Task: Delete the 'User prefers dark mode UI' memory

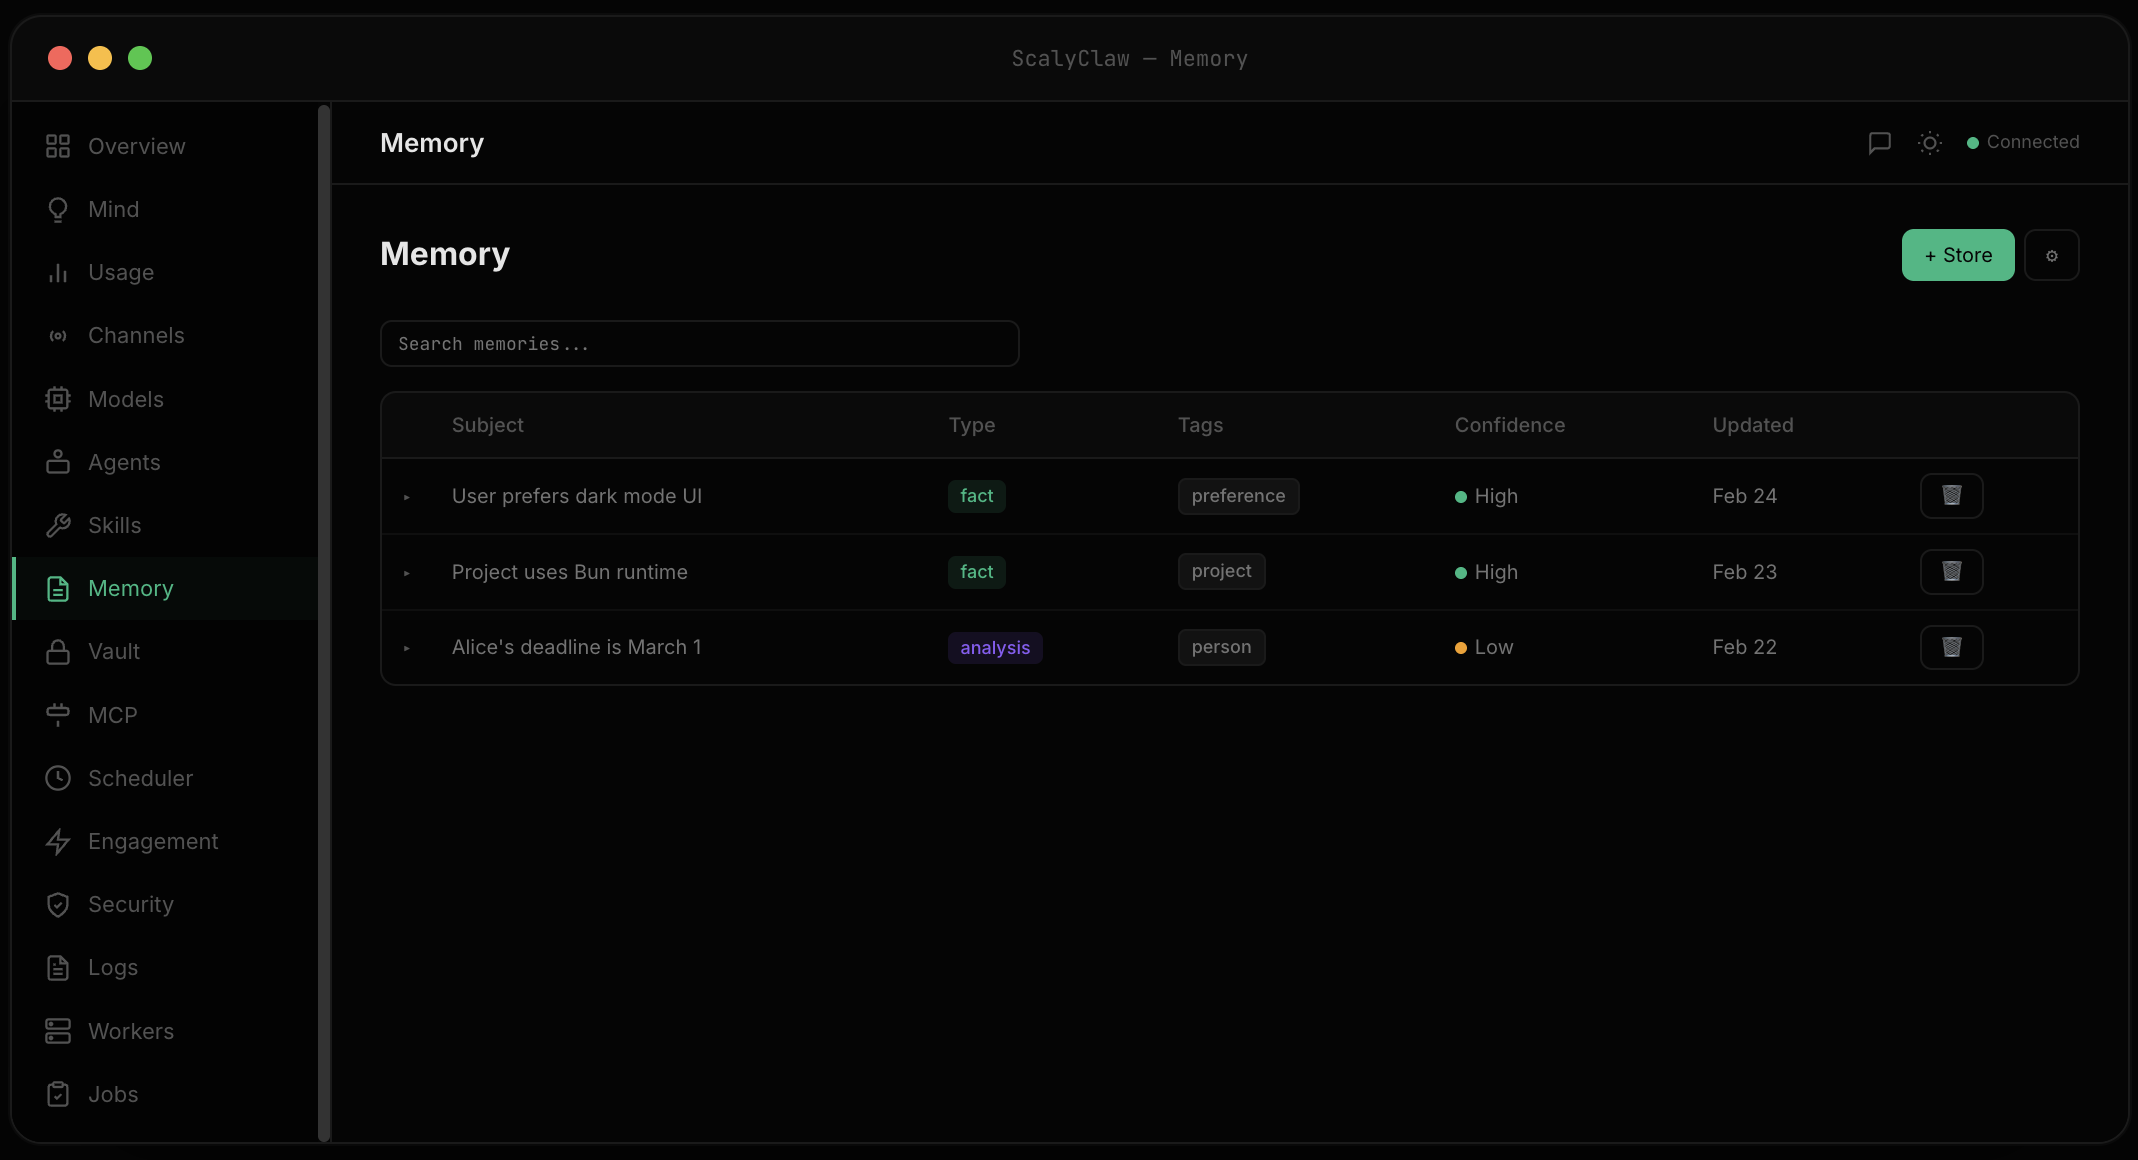Action: [1951, 496]
